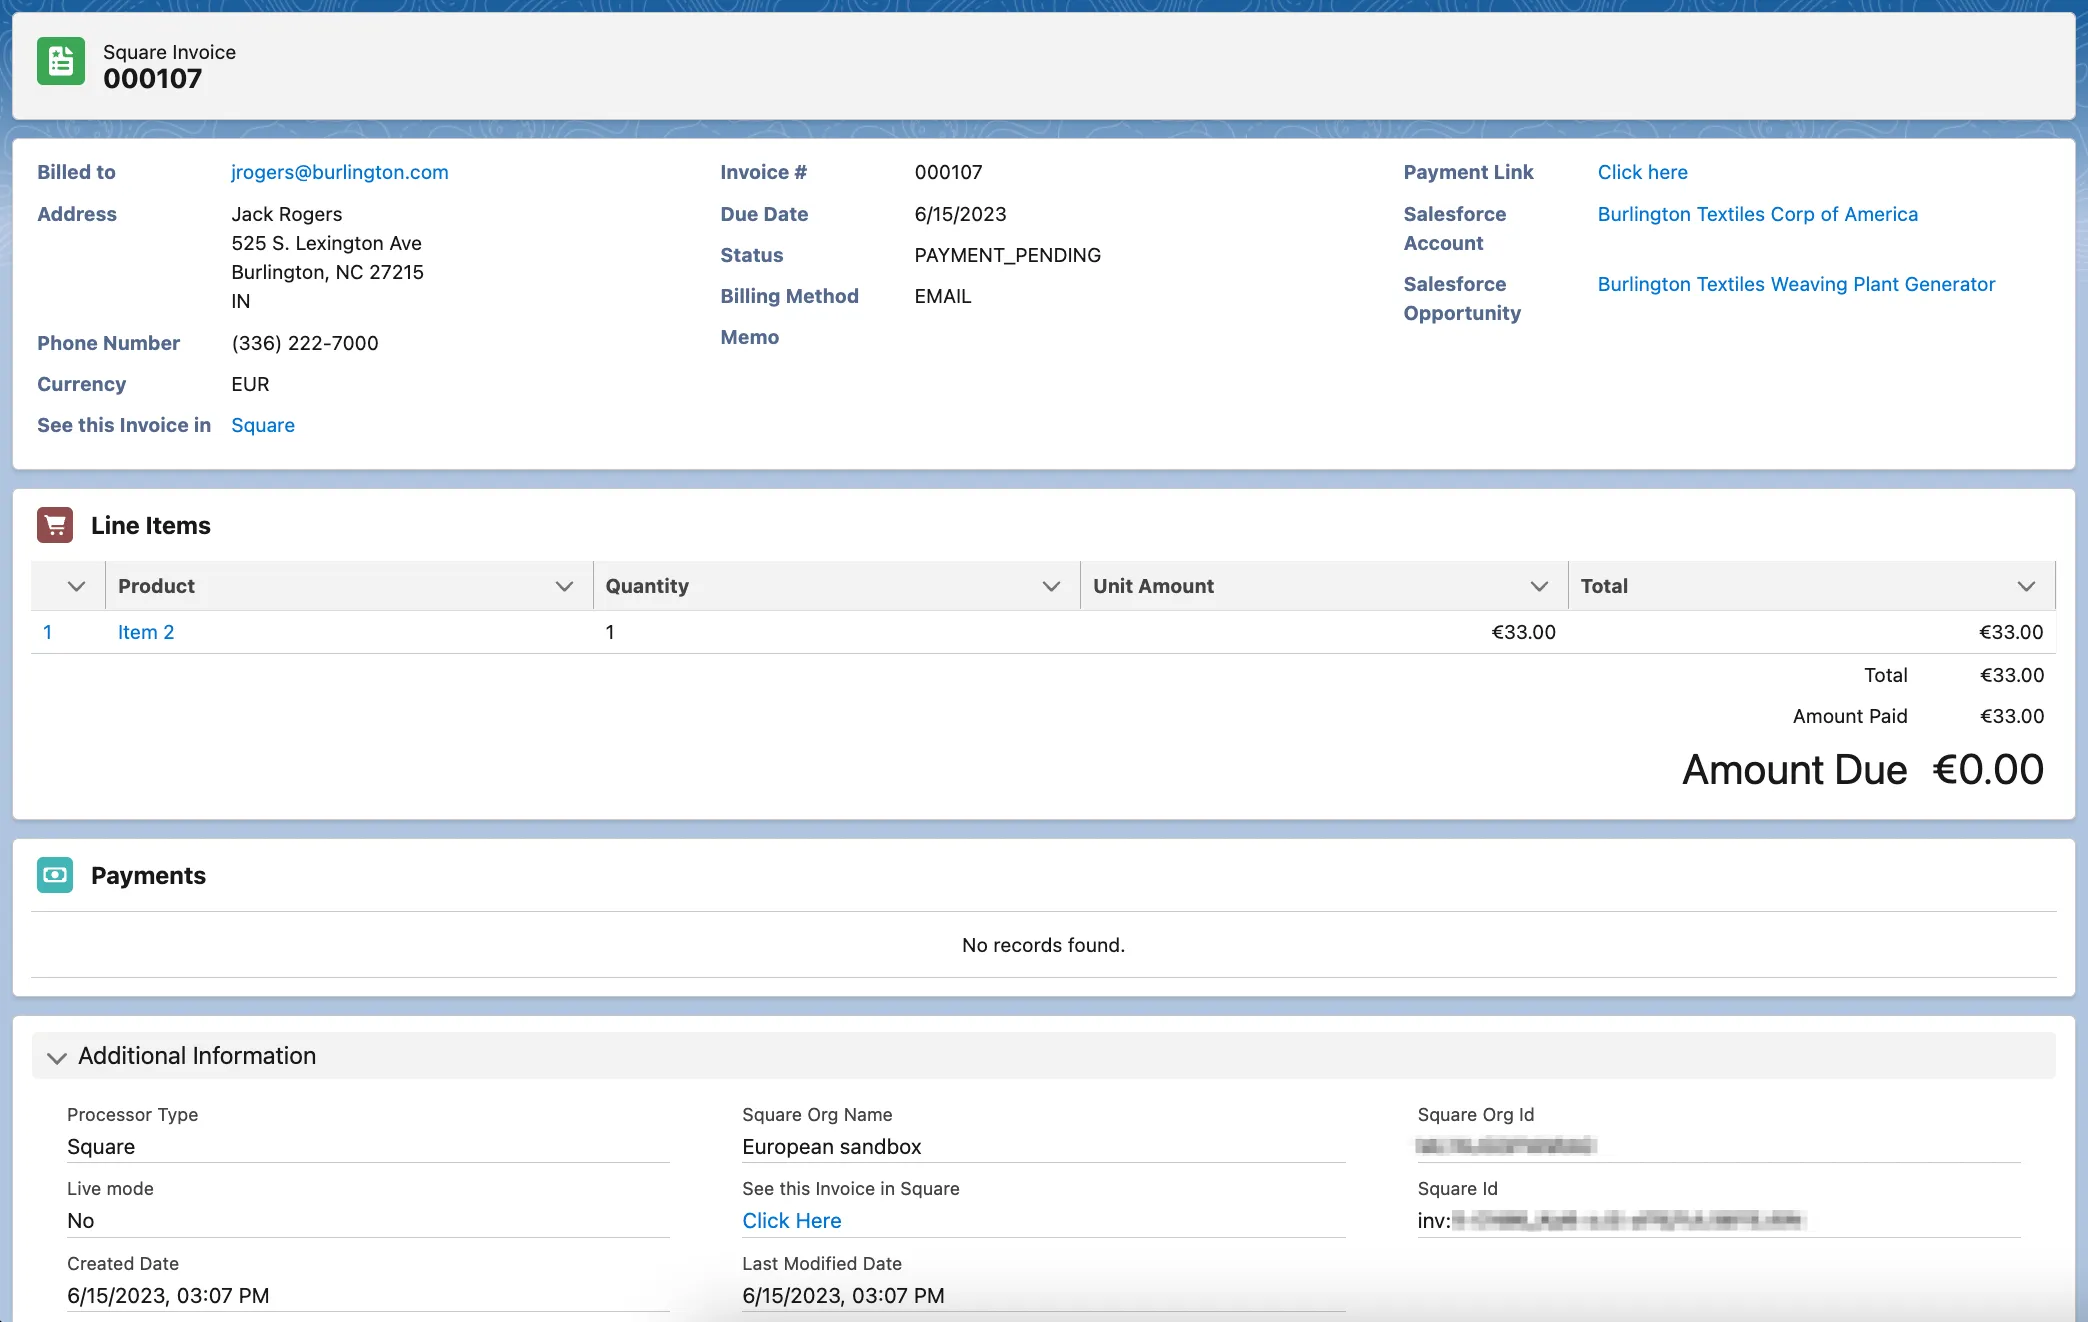Click the green Square Invoice document icon

coord(61,62)
